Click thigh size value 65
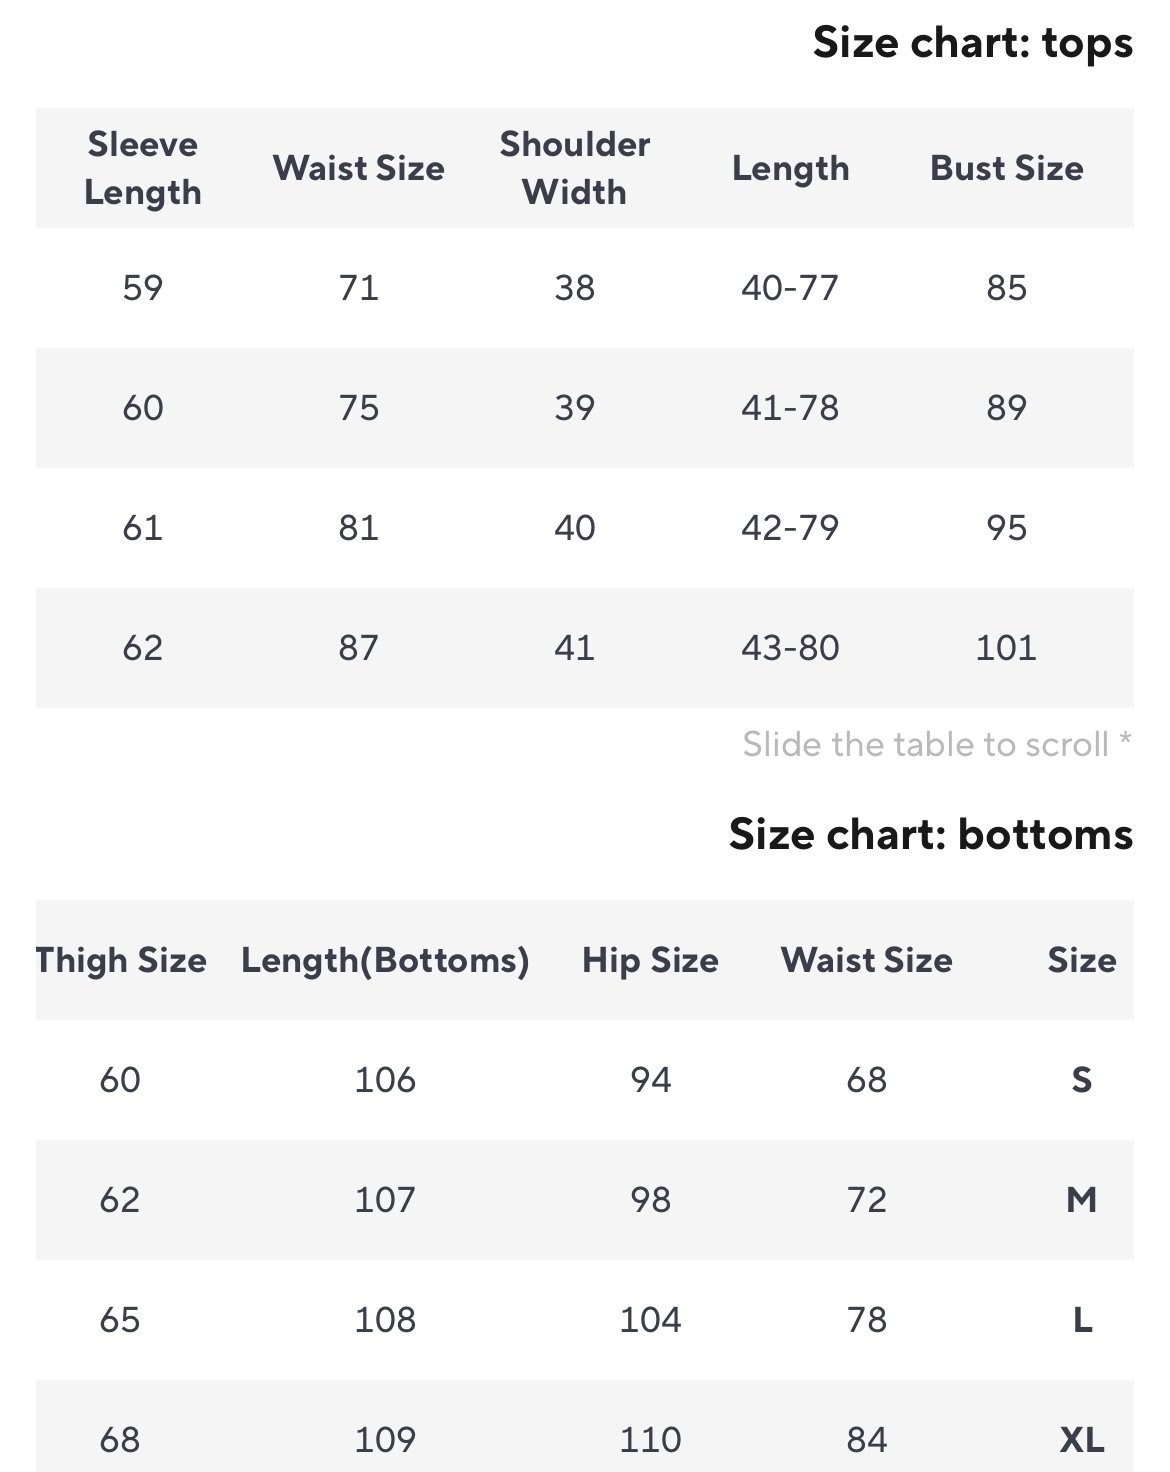The image size is (1170, 1472). tap(120, 1320)
